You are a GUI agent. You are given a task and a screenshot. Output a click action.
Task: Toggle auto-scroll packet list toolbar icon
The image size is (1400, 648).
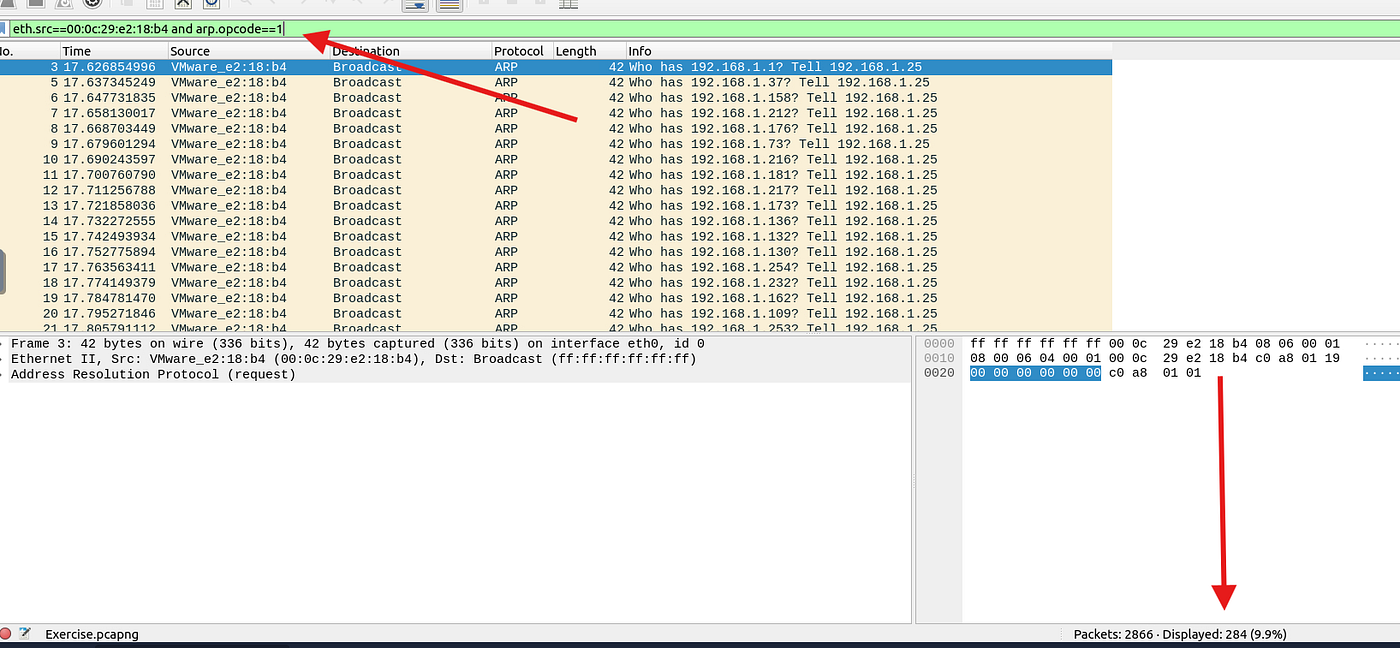pyautogui.click(x=415, y=4)
